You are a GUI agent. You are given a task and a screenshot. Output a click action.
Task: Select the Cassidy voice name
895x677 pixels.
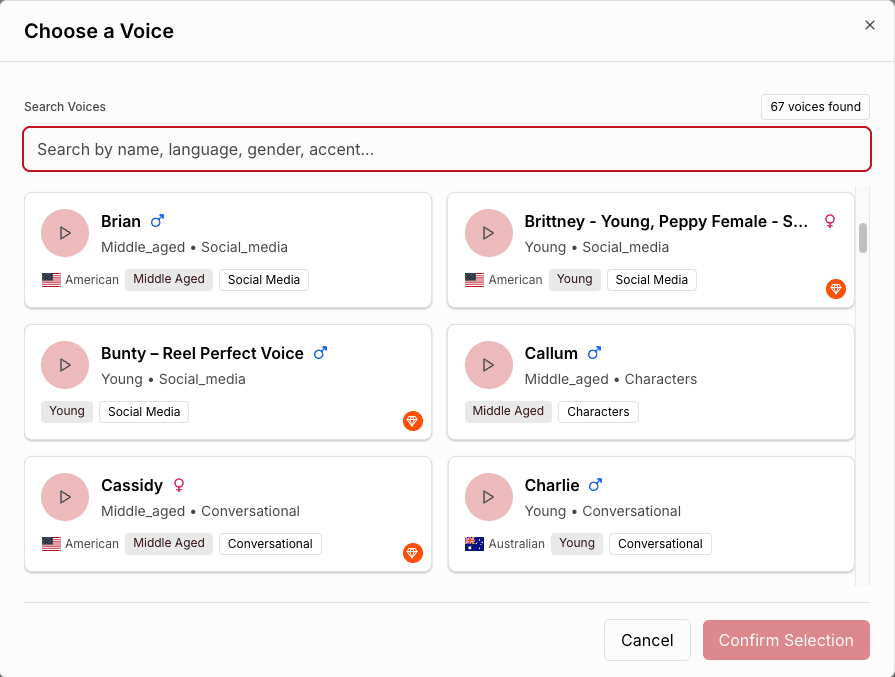point(132,485)
